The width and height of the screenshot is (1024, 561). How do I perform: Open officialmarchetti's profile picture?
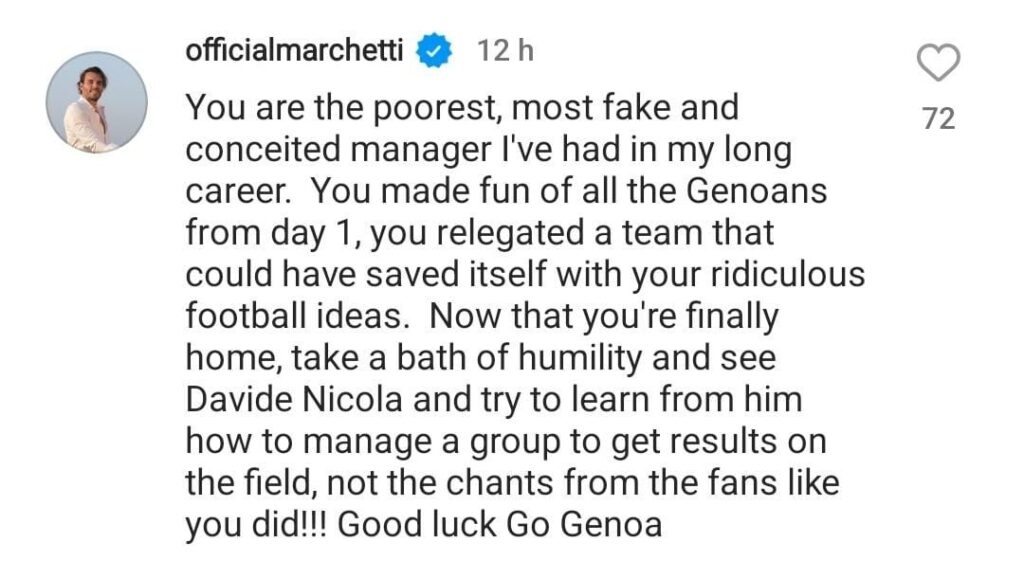click(x=97, y=102)
